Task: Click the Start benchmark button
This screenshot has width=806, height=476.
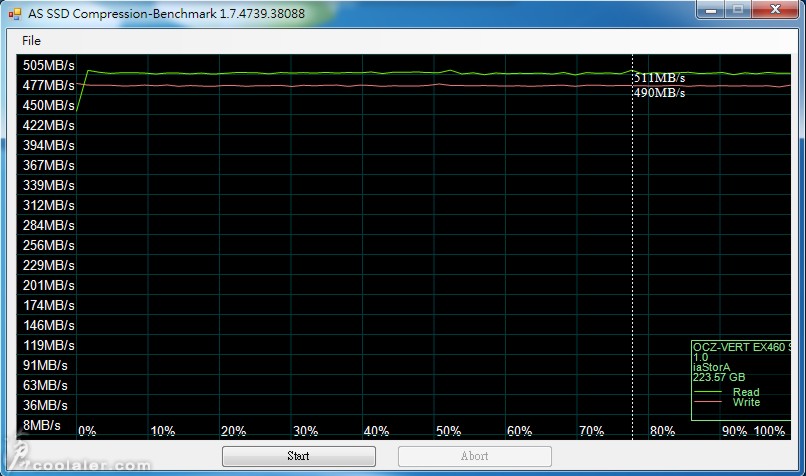Action: 299,456
